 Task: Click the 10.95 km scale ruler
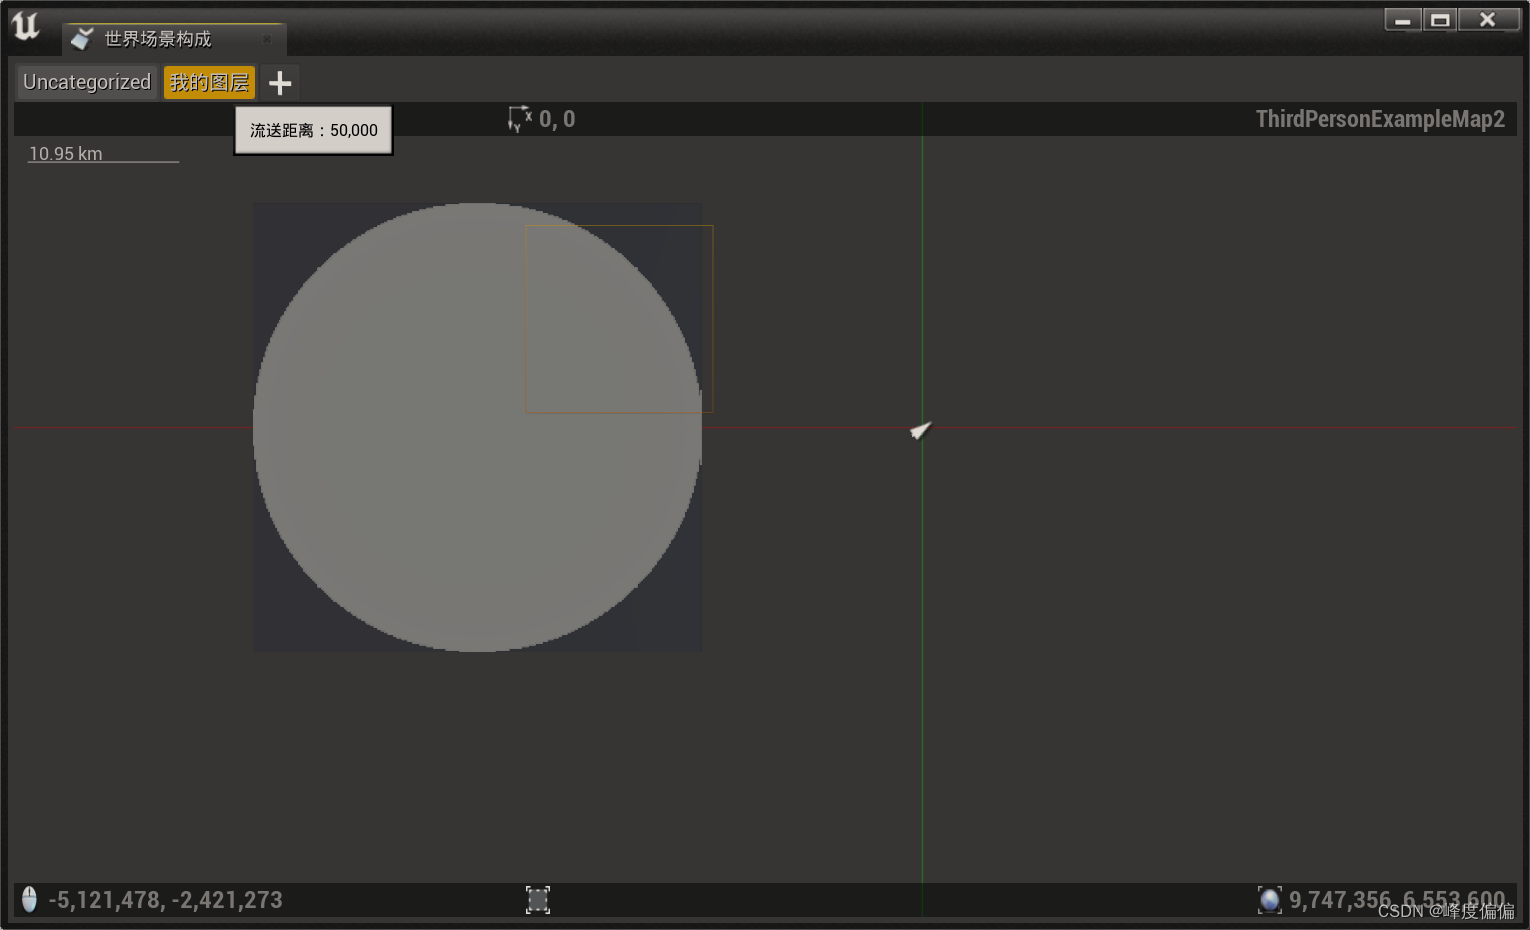click(x=103, y=154)
